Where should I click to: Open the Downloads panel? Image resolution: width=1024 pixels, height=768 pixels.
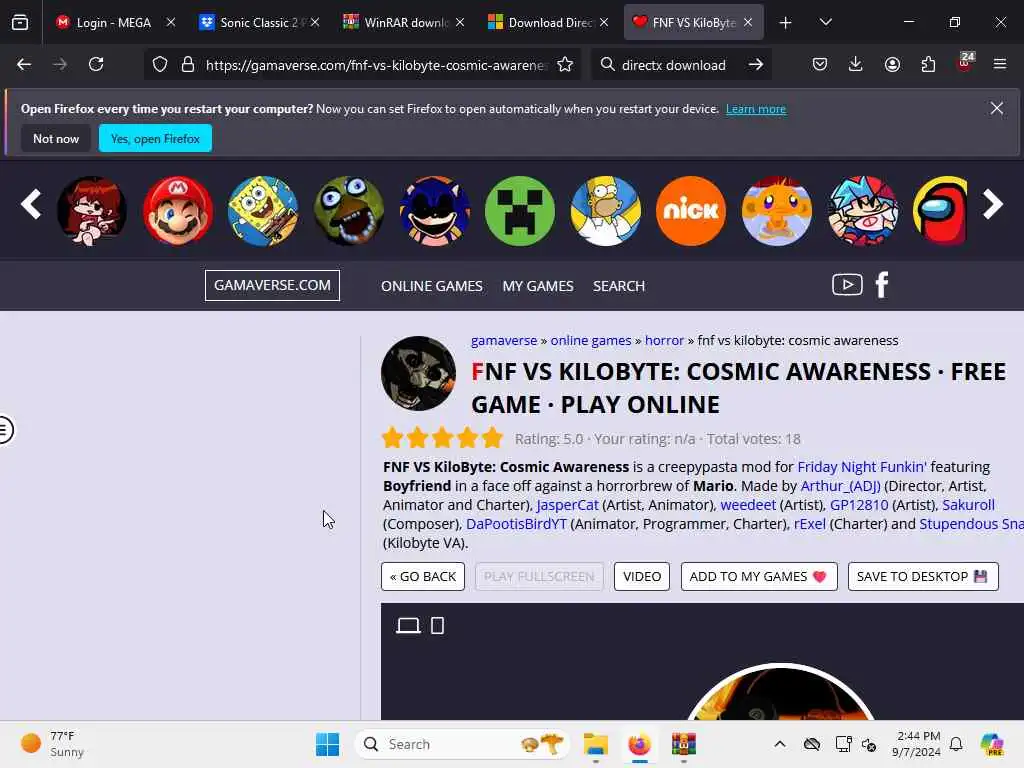pyautogui.click(x=856, y=65)
